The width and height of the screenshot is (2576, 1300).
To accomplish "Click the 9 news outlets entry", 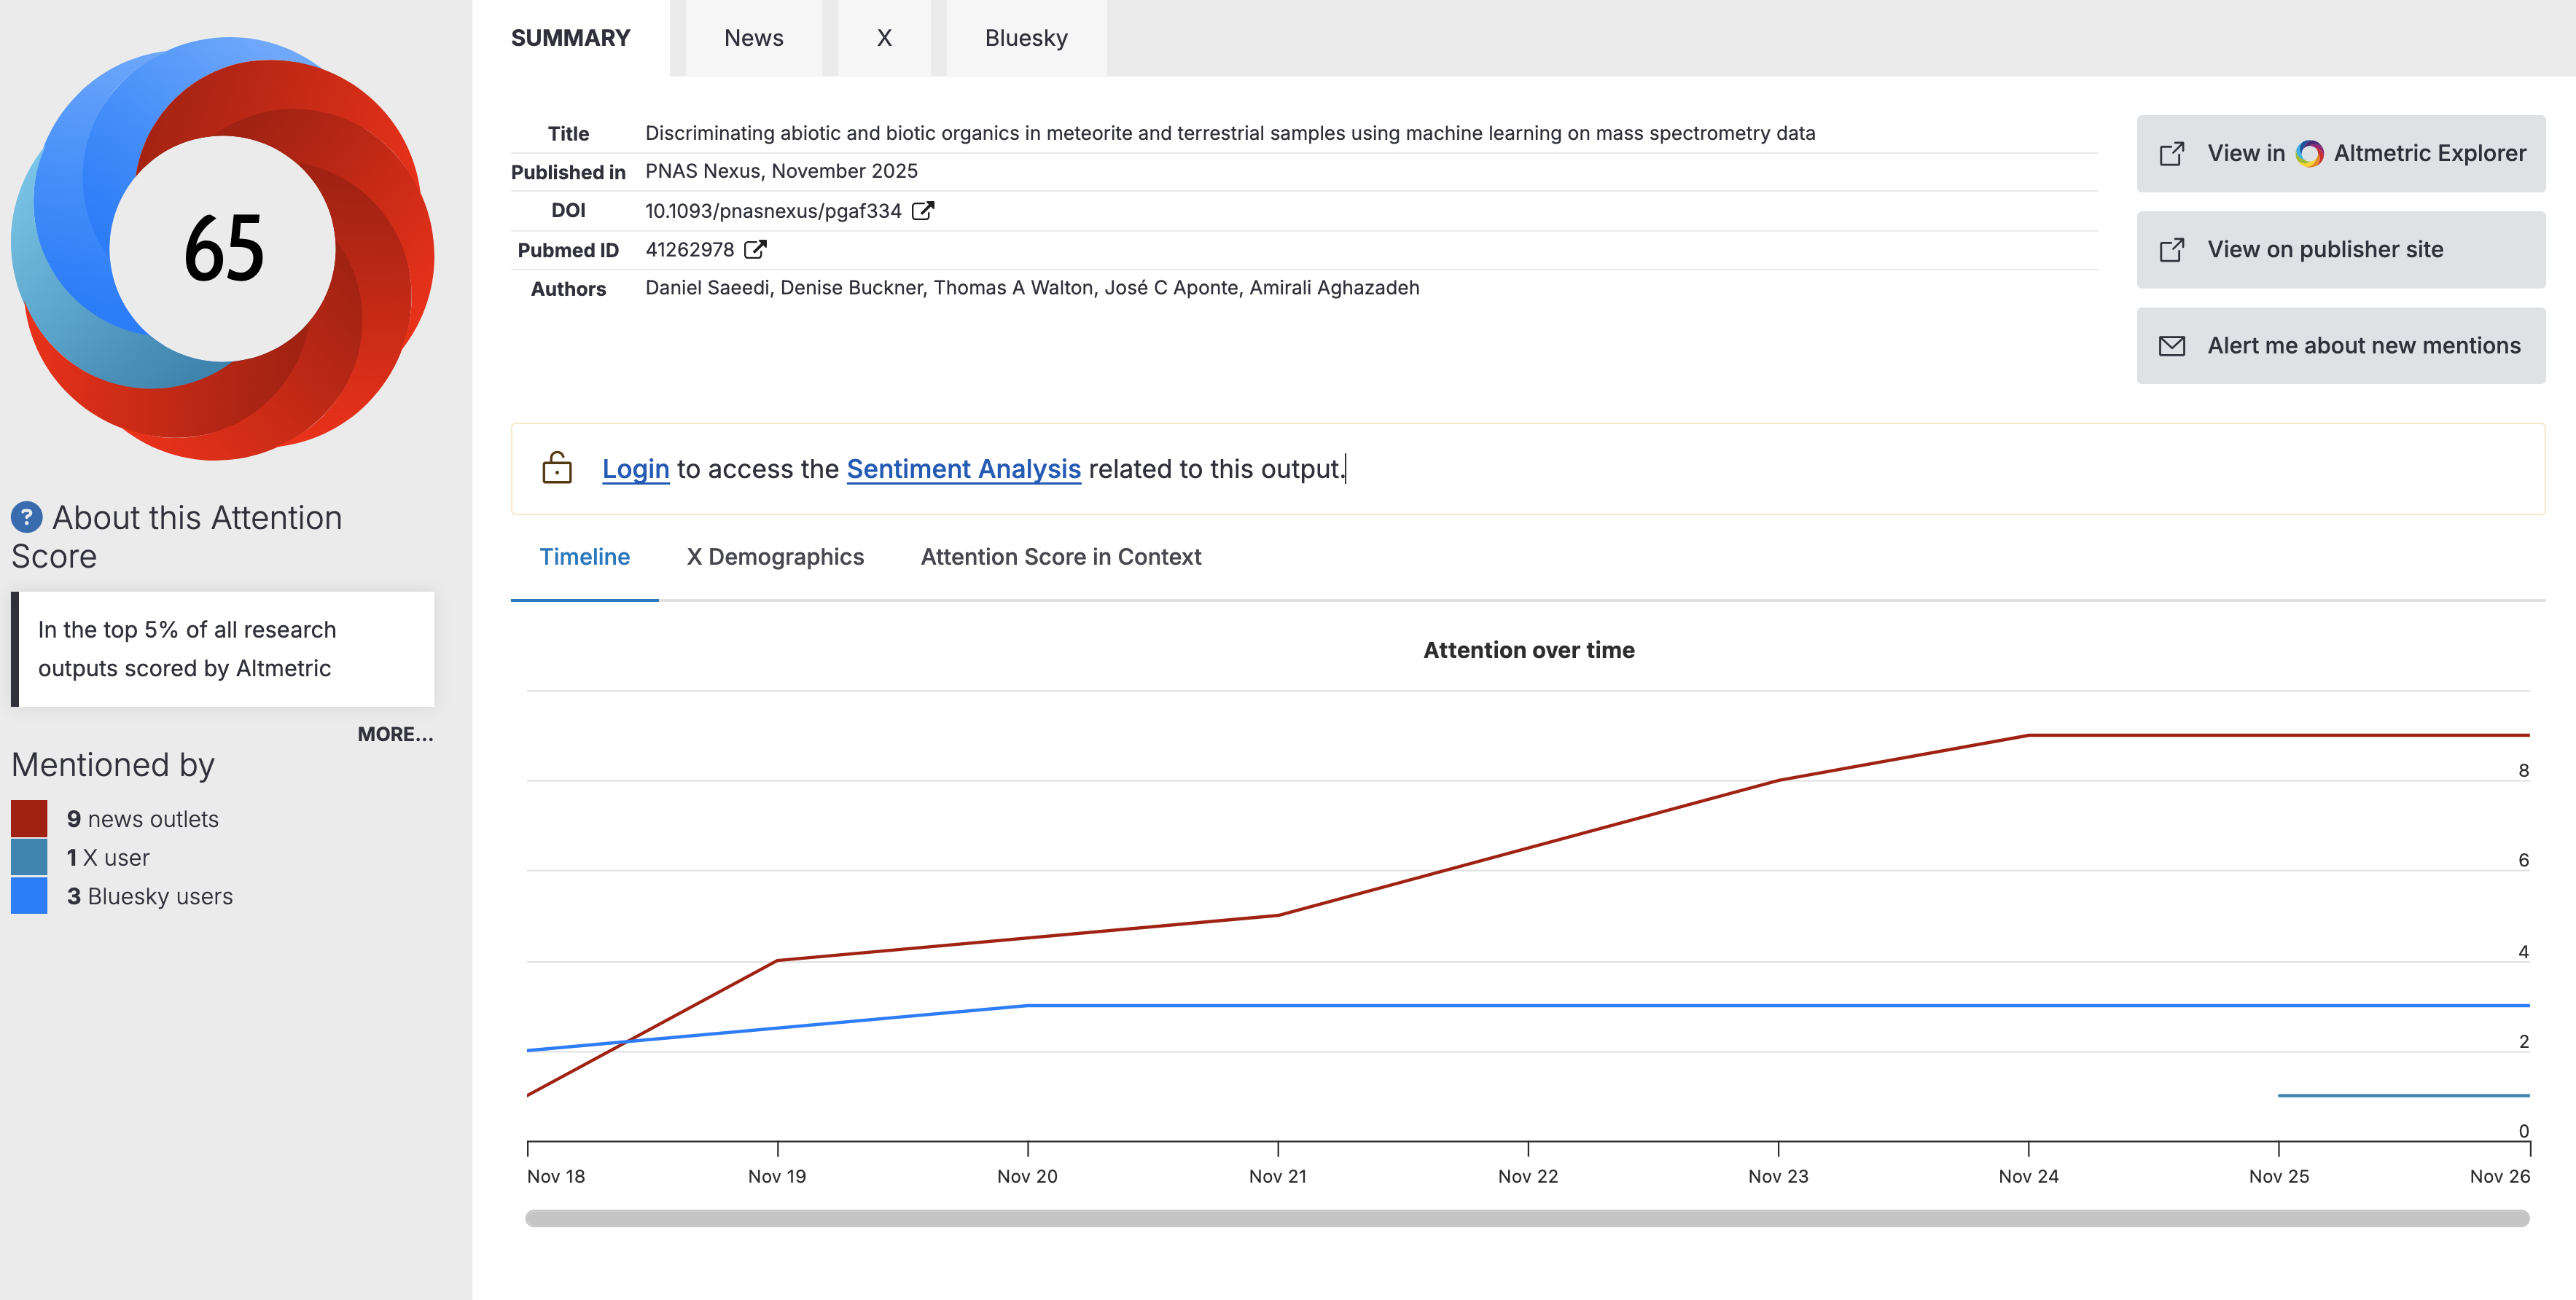I will click(x=143, y=819).
